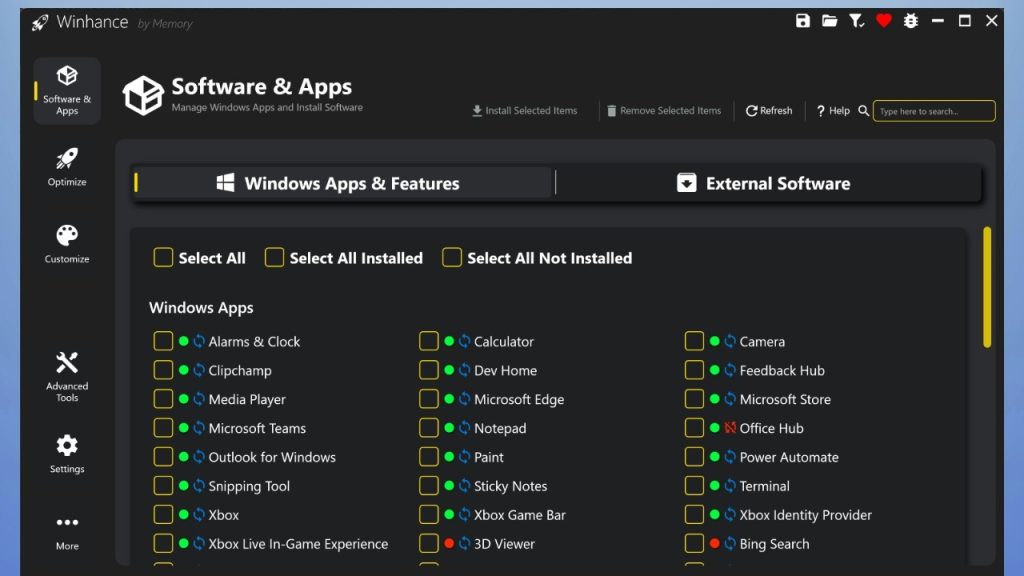Click the reinstall icon next to Calculator
The height and width of the screenshot is (576, 1024).
(464, 341)
